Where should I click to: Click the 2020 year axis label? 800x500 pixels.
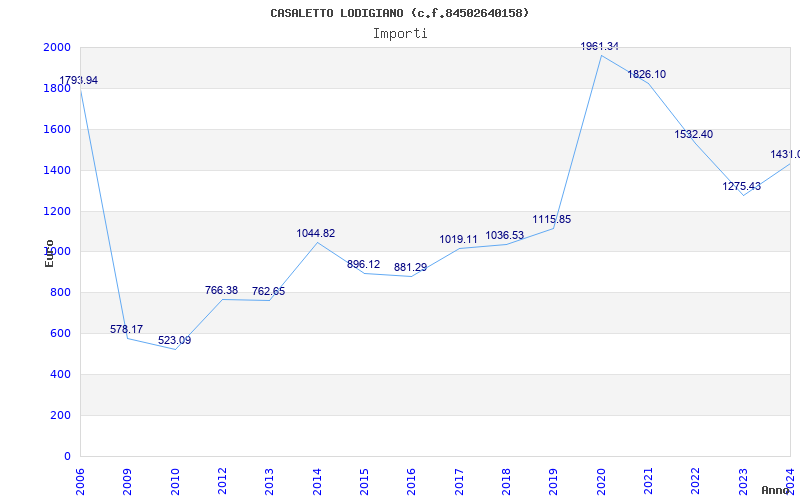(x=601, y=481)
